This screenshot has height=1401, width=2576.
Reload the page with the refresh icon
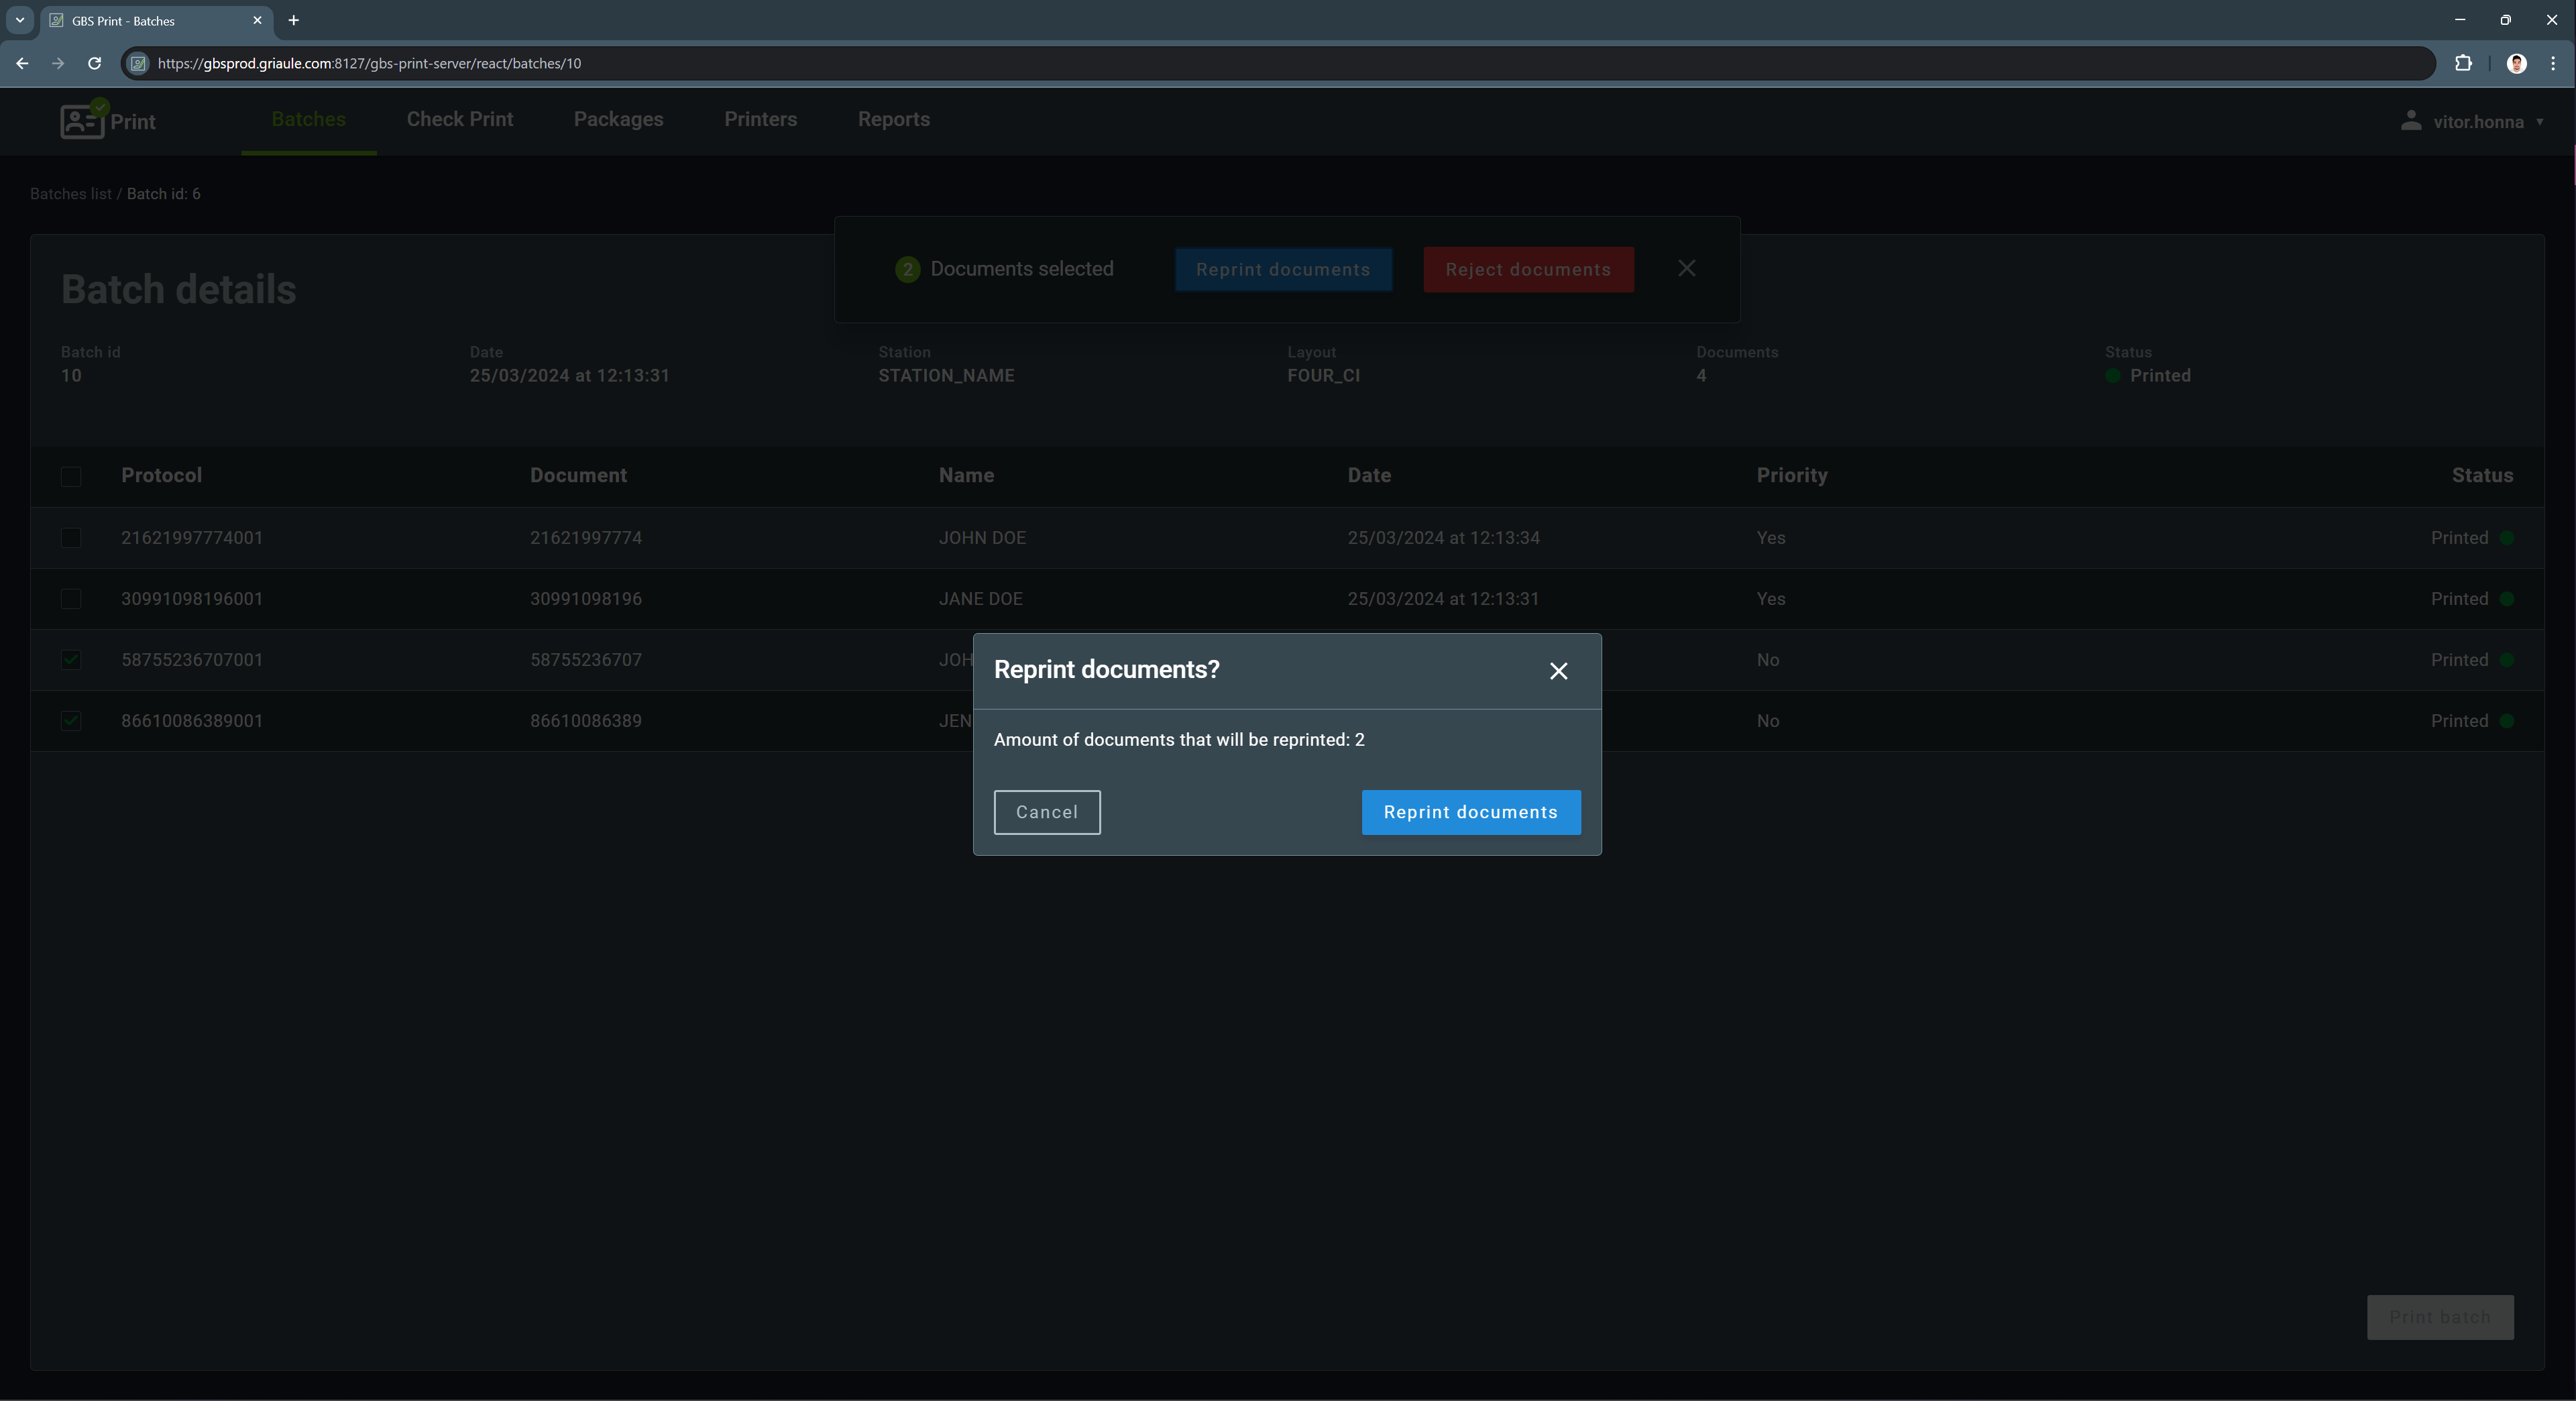(94, 63)
